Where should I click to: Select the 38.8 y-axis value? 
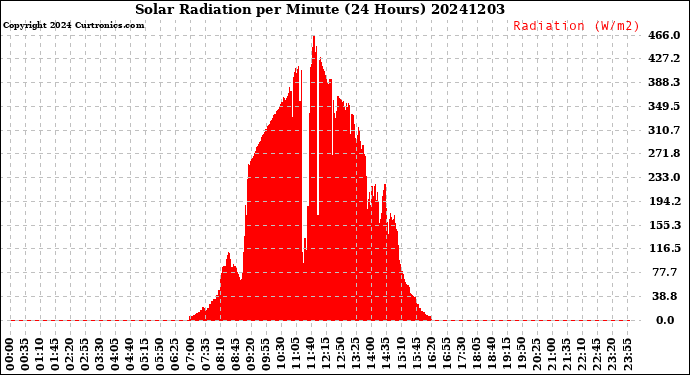point(665,296)
